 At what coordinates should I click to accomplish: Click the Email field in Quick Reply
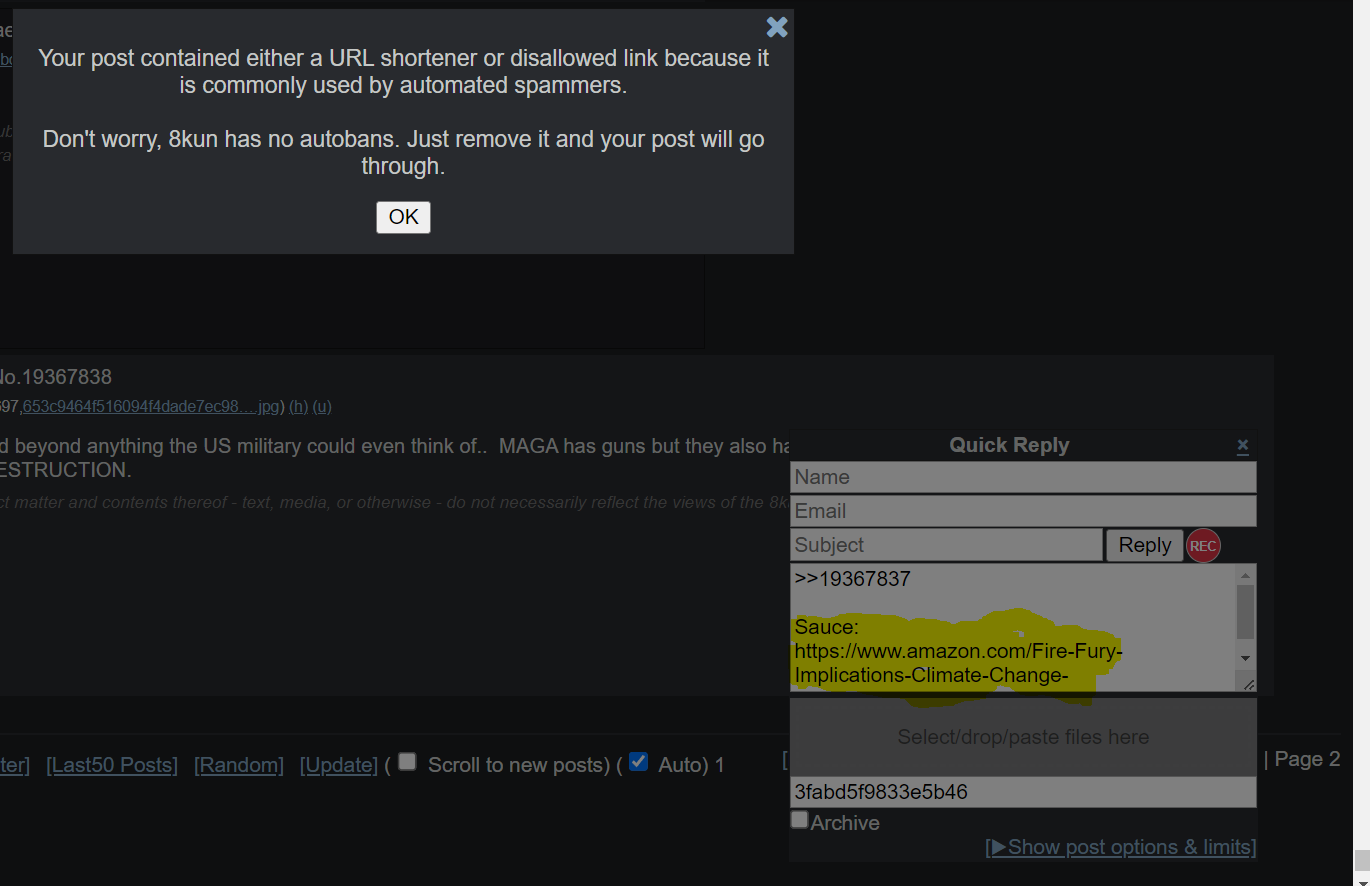[1023, 511]
